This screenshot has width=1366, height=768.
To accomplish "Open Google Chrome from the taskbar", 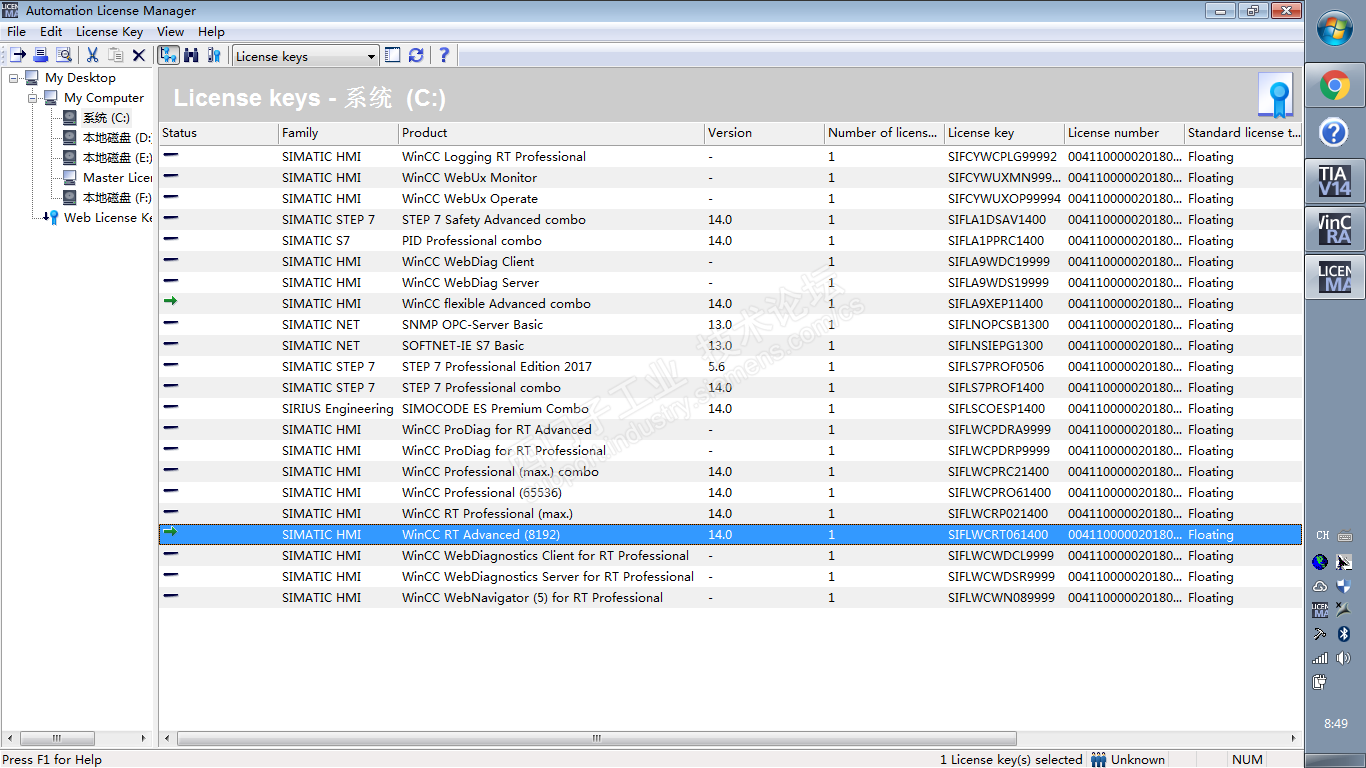I will (x=1335, y=86).
